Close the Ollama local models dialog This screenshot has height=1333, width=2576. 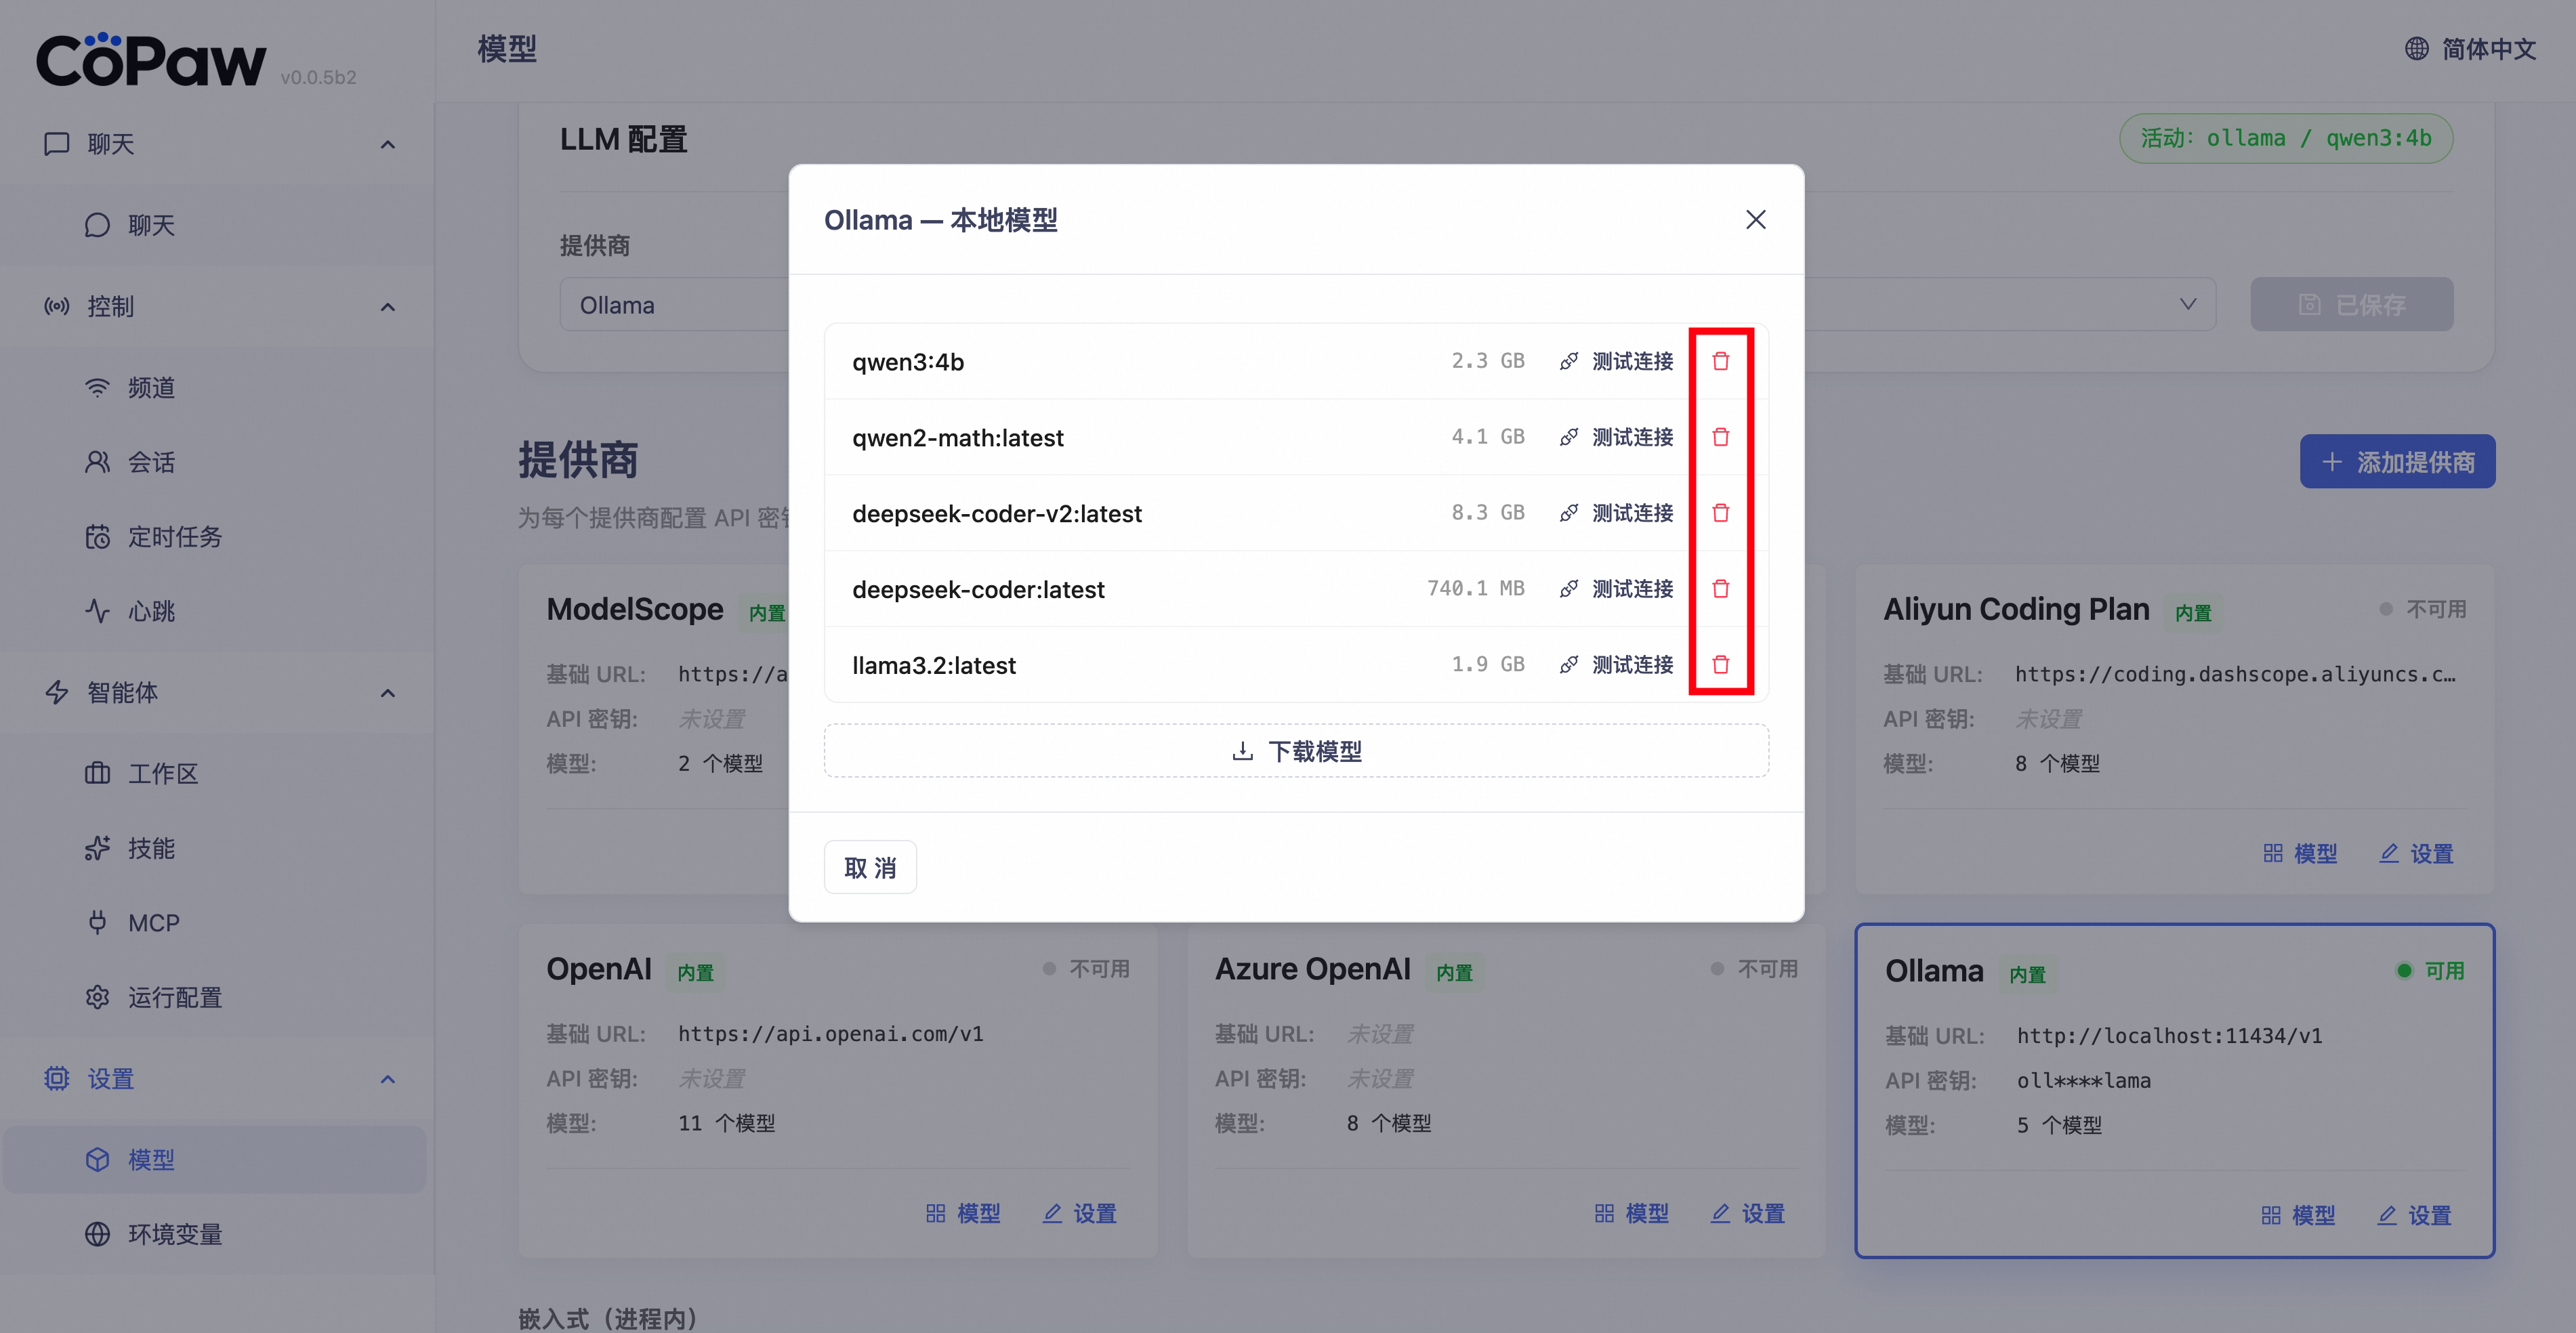click(x=1755, y=220)
